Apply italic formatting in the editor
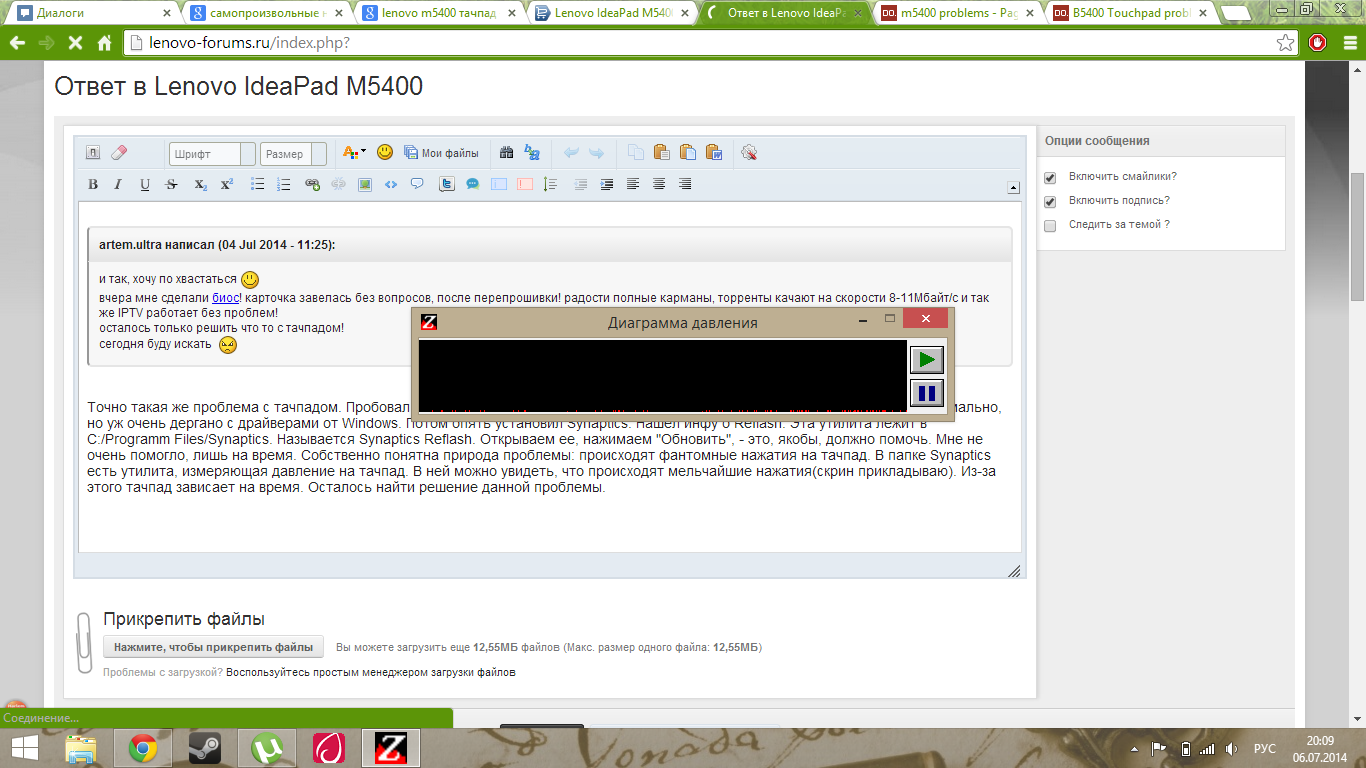 click(118, 185)
